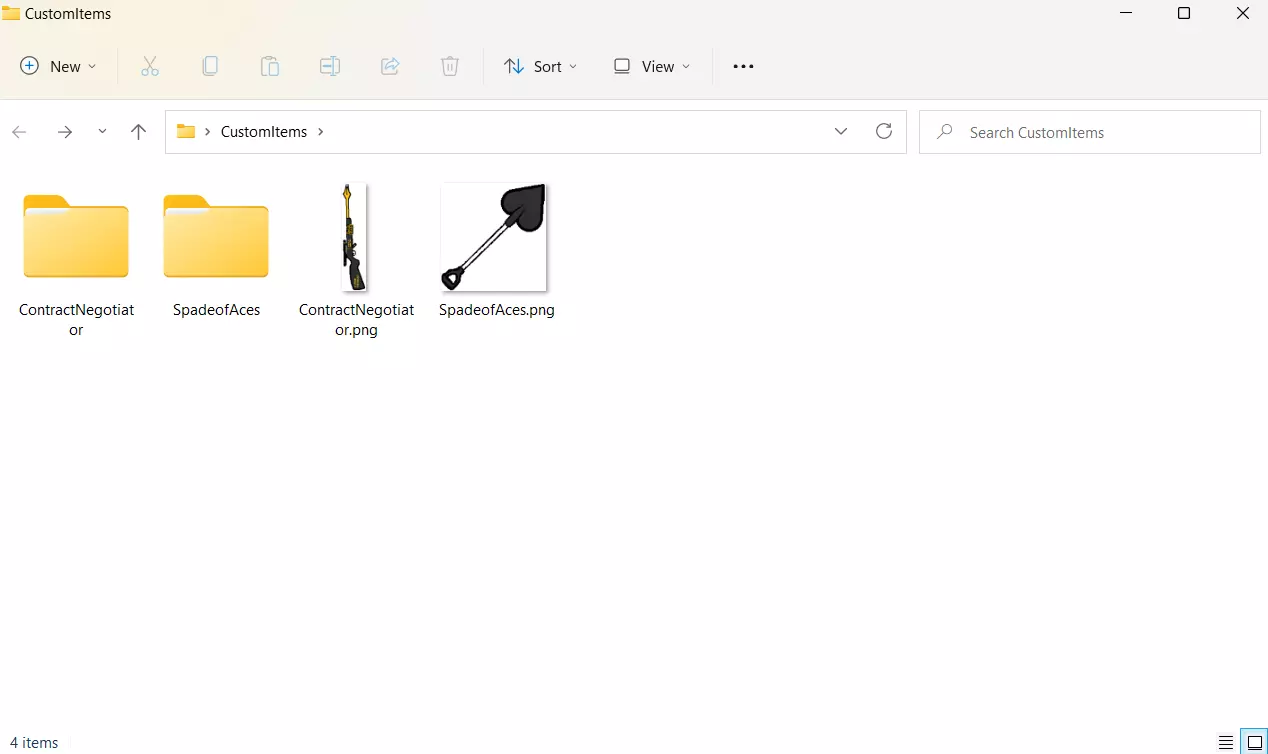1268x754 pixels.
Task: Click the folder icon in address bar
Action: 185,132
